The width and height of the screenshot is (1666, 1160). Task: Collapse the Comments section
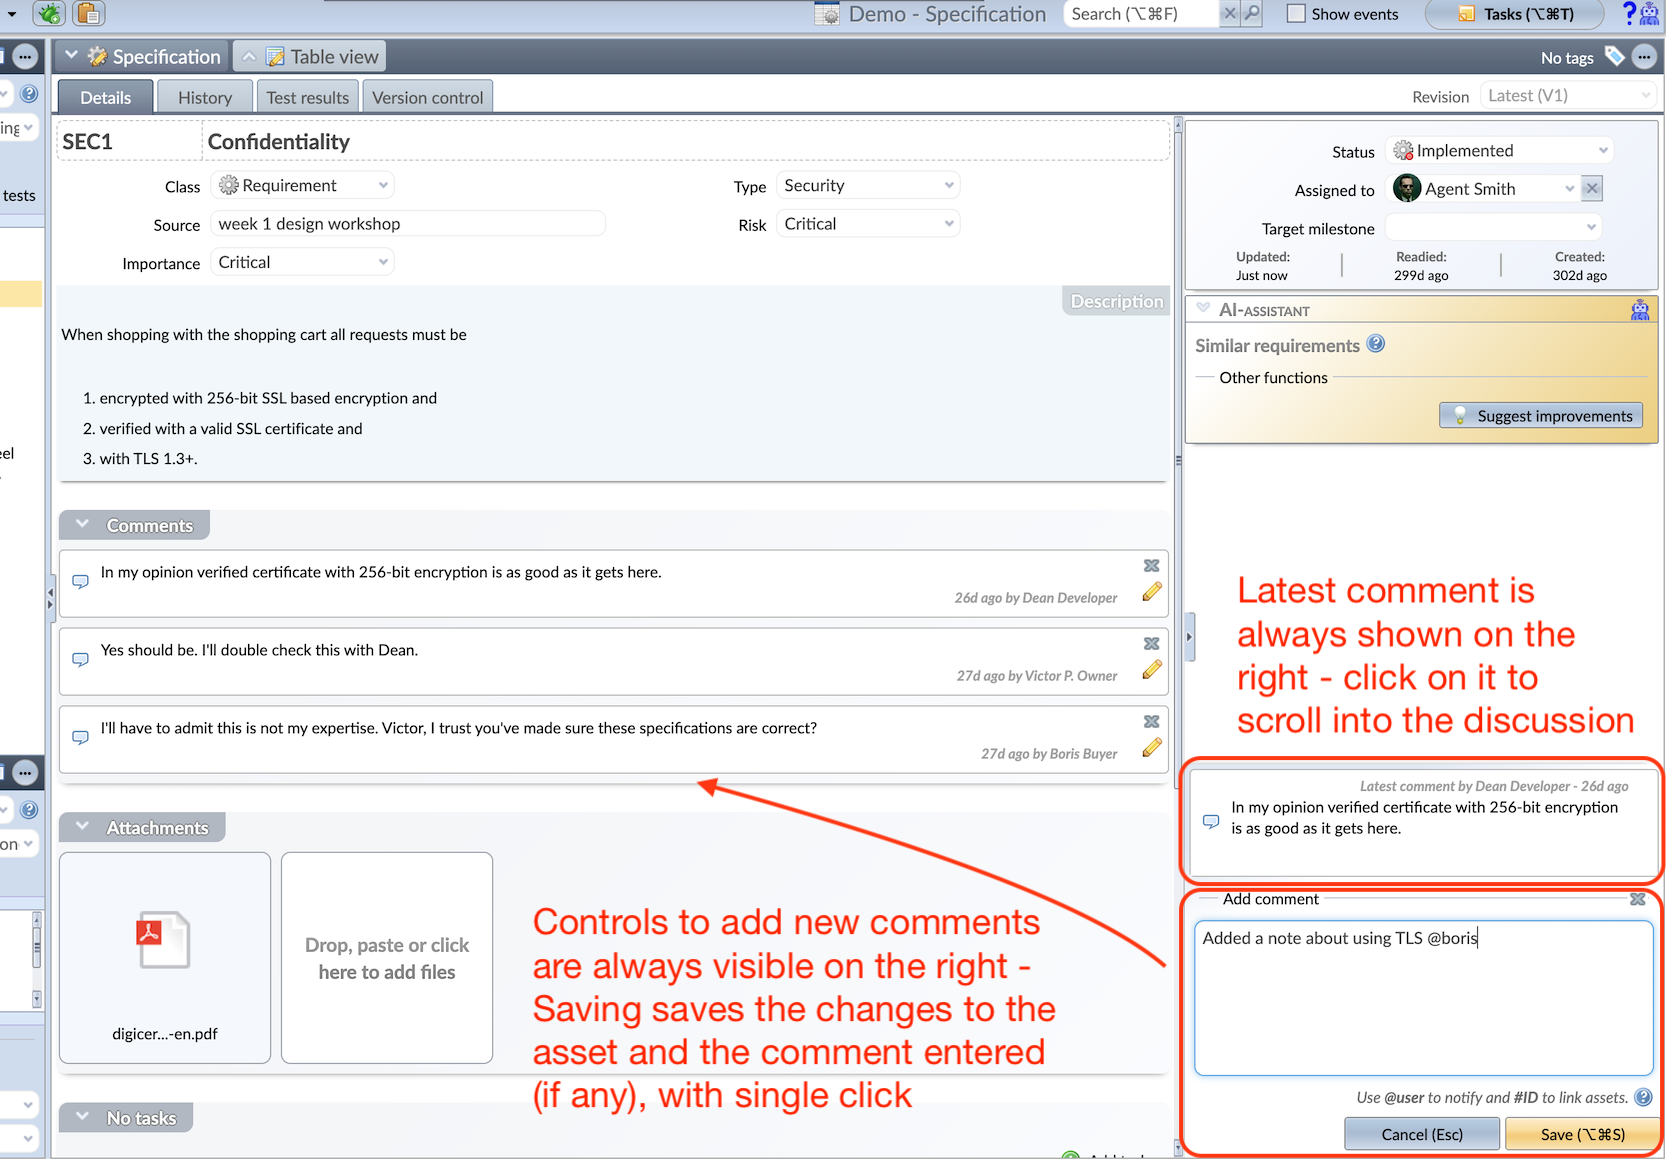(83, 525)
